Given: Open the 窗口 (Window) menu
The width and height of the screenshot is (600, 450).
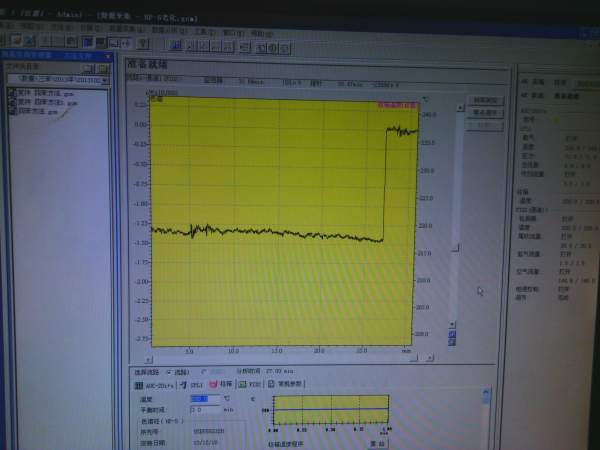Looking at the screenshot, I should tap(234, 33).
